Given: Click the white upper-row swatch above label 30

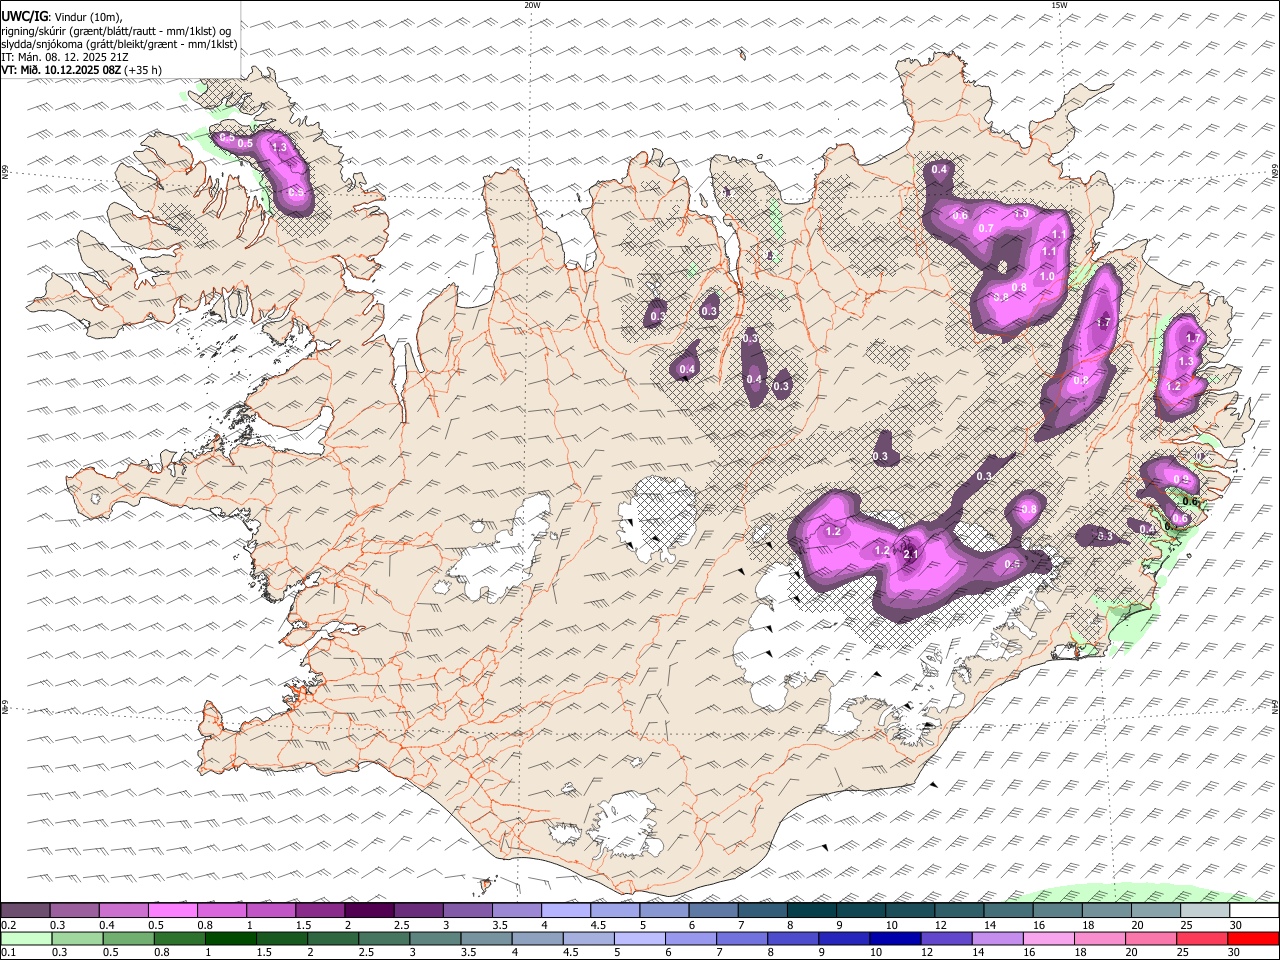Looking at the screenshot, I should 1255,911.
